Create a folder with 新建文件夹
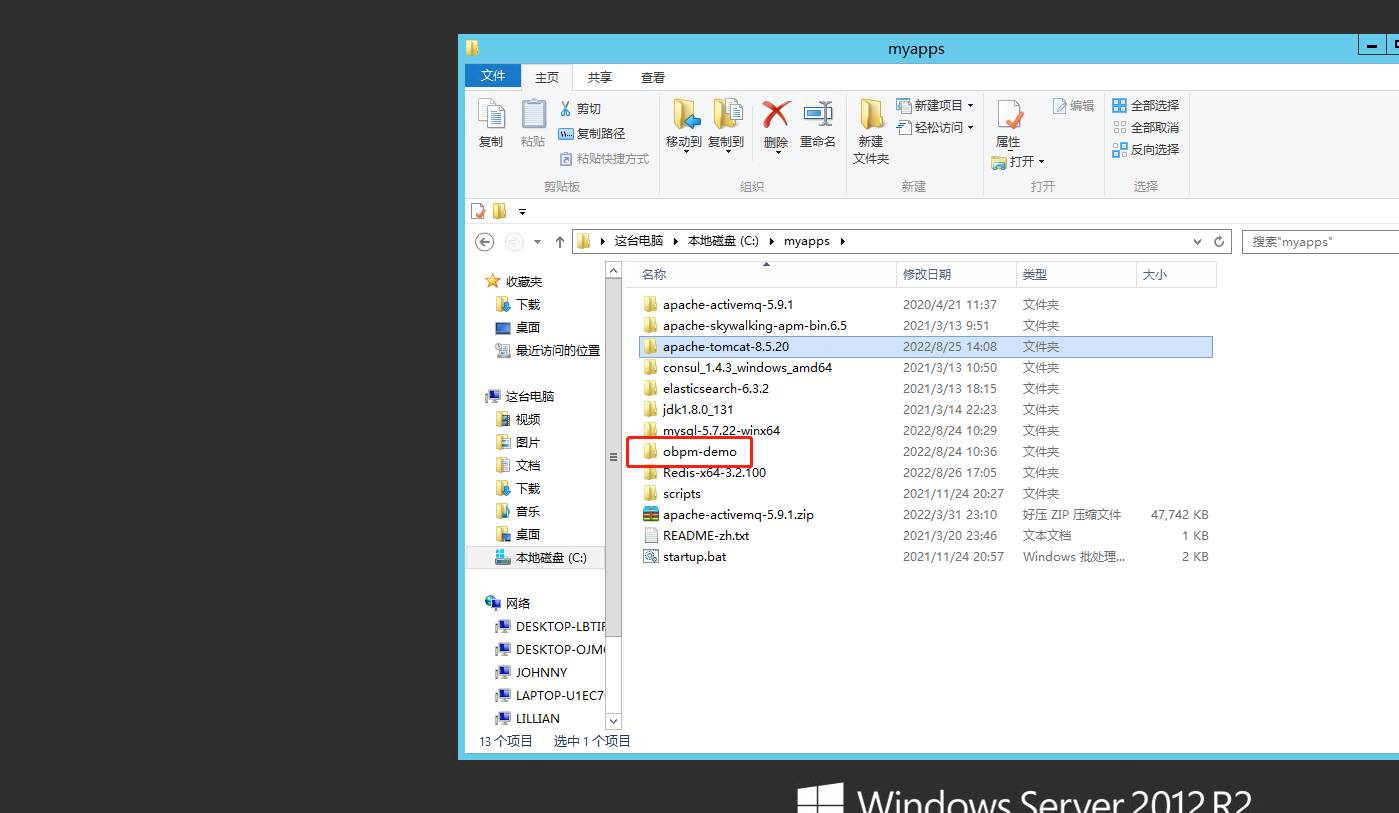This screenshot has width=1399, height=813. [871, 131]
